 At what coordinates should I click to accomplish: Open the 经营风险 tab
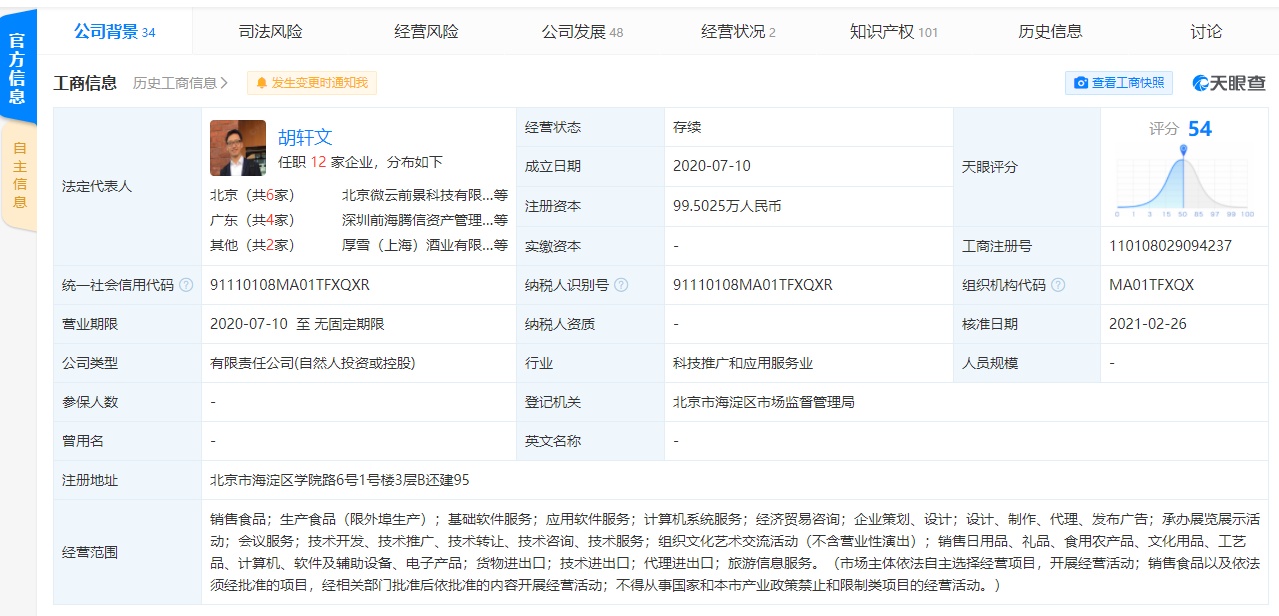pos(426,32)
